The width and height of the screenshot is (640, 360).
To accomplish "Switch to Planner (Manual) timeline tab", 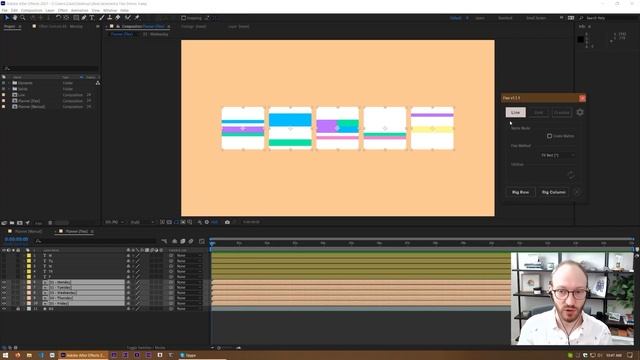I will tap(28, 231).
